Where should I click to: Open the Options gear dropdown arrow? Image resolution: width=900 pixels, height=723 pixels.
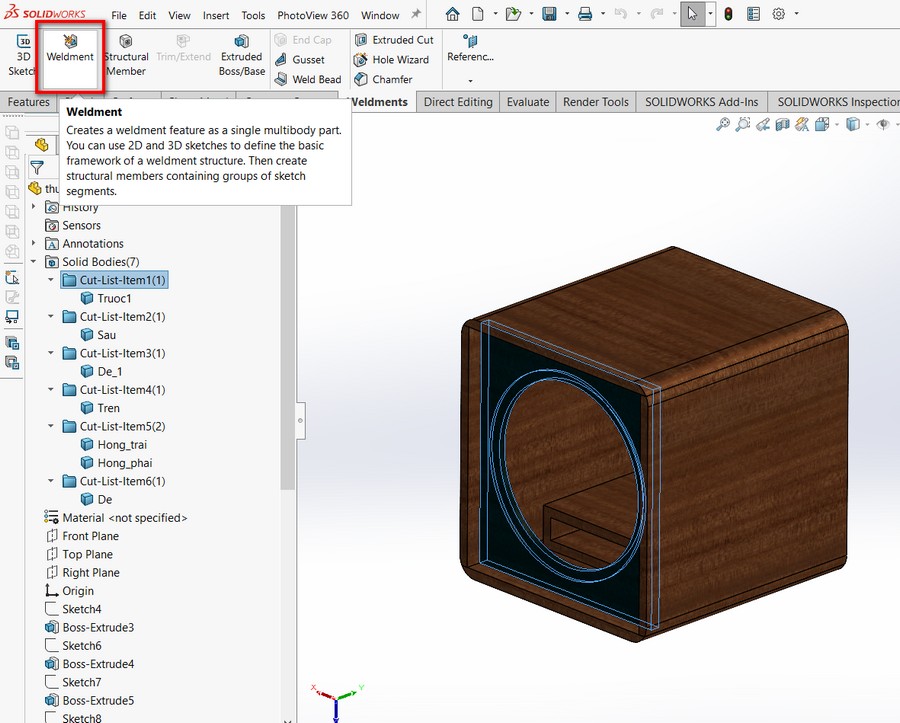point(796,14)
